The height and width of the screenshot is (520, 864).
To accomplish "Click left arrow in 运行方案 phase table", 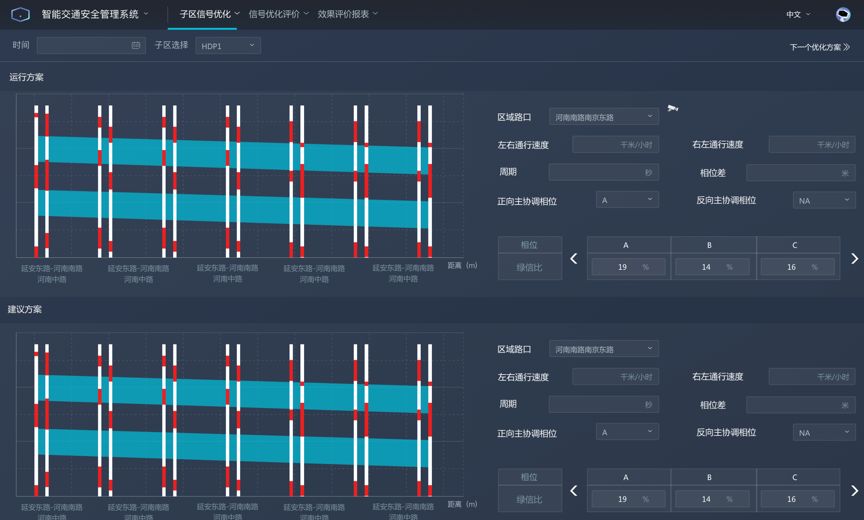I will point(574,258).
